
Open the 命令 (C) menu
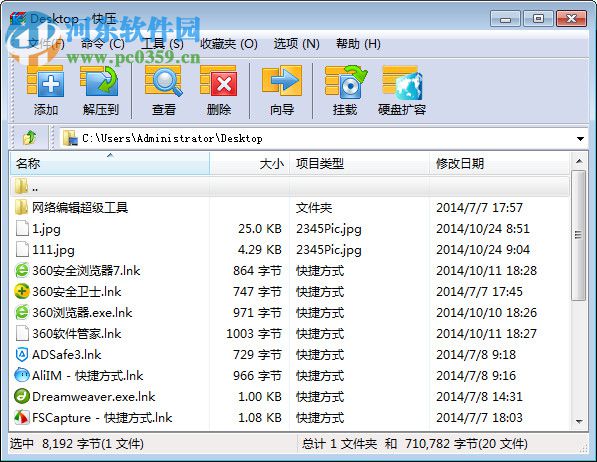[x=103, y=44]
